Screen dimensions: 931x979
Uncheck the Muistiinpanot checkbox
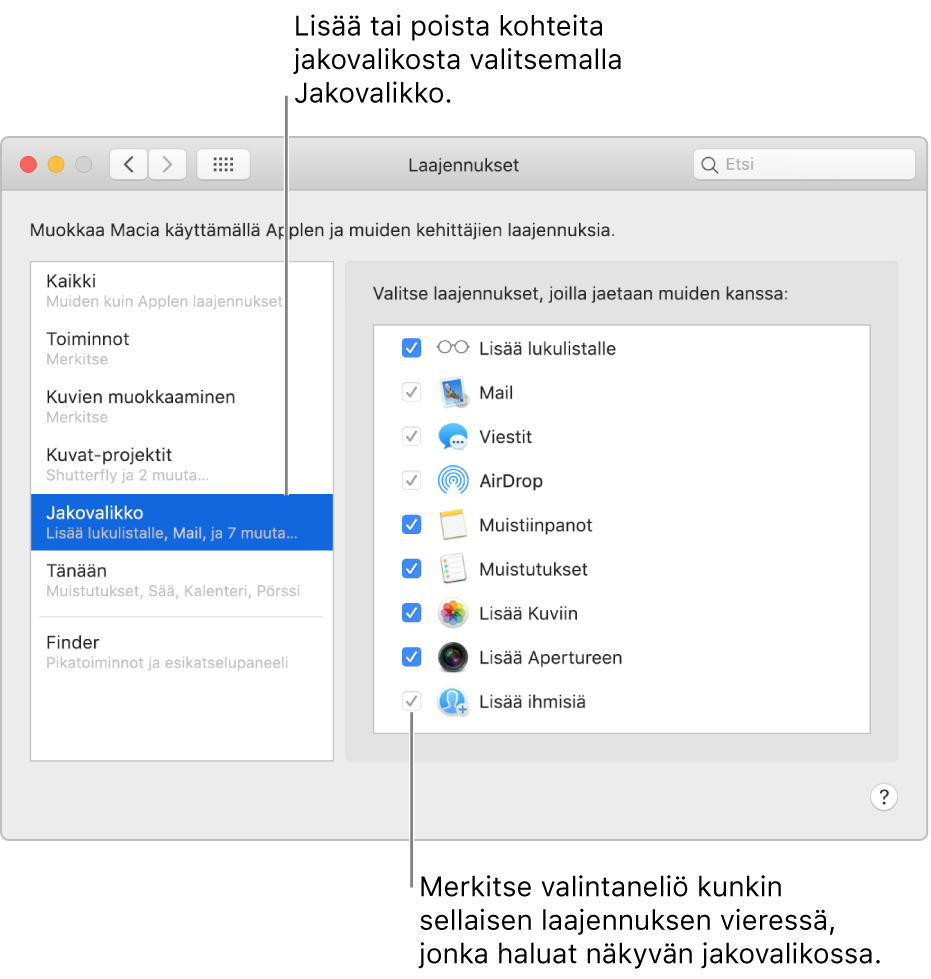[411, 524]
